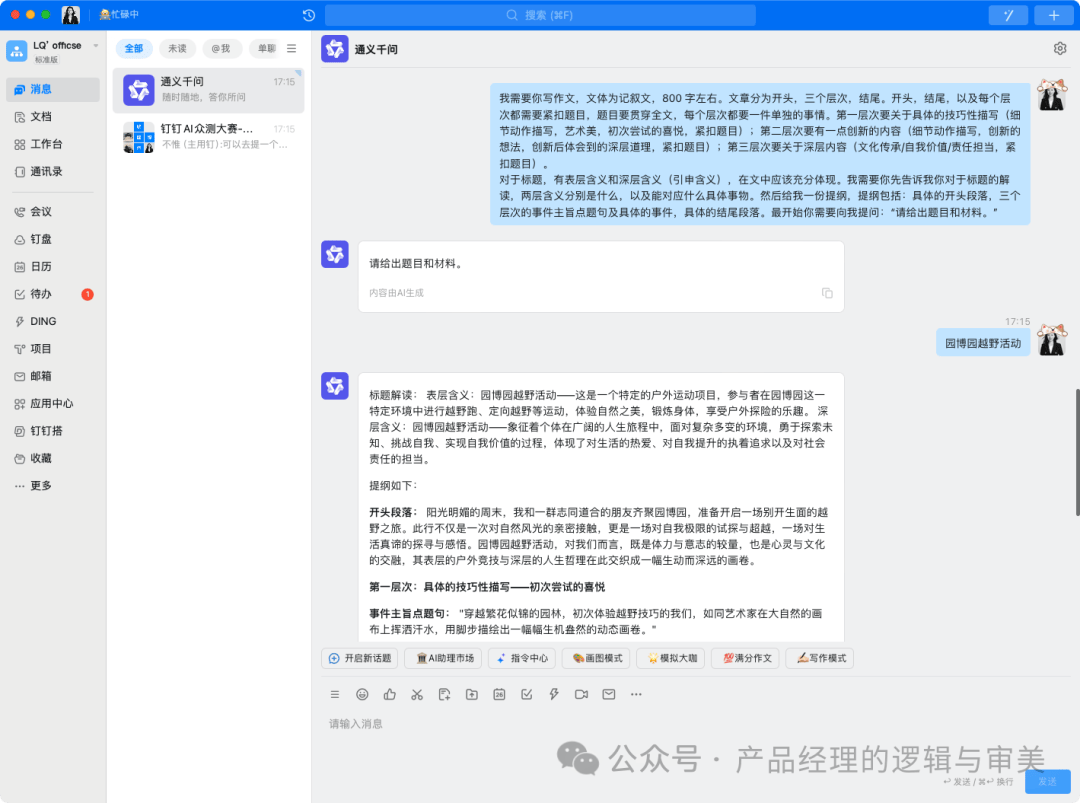This screenshot has height=803, width=1080.
Task: Click the document add icon in message toolbar
Action: click(x=444, y=694)
